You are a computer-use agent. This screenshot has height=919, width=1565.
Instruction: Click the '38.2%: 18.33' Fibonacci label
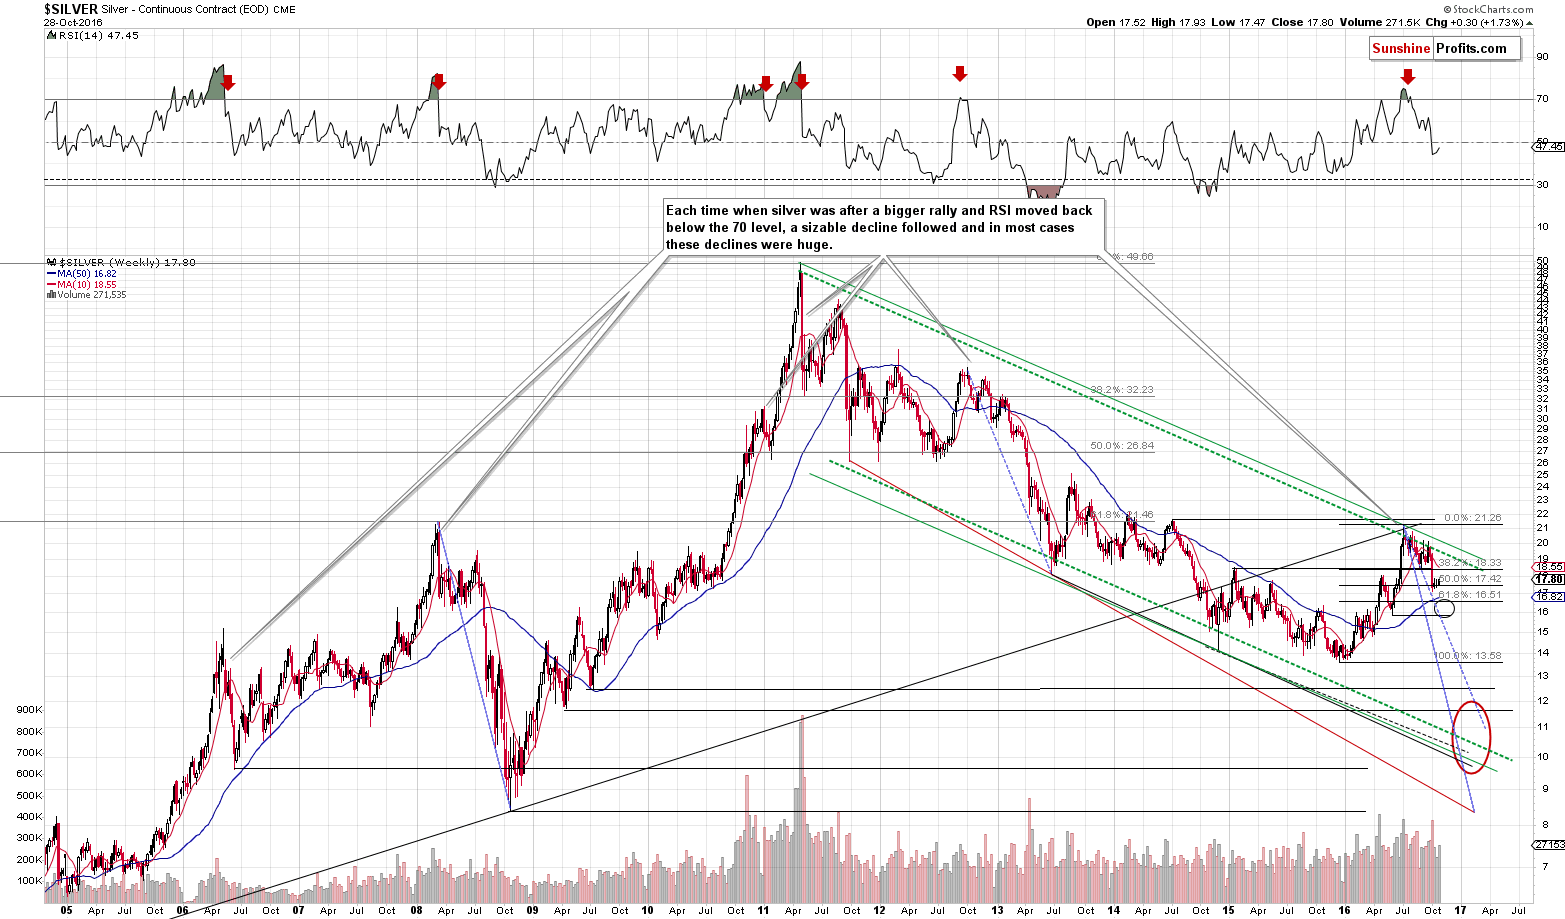tap(1470, 563)
